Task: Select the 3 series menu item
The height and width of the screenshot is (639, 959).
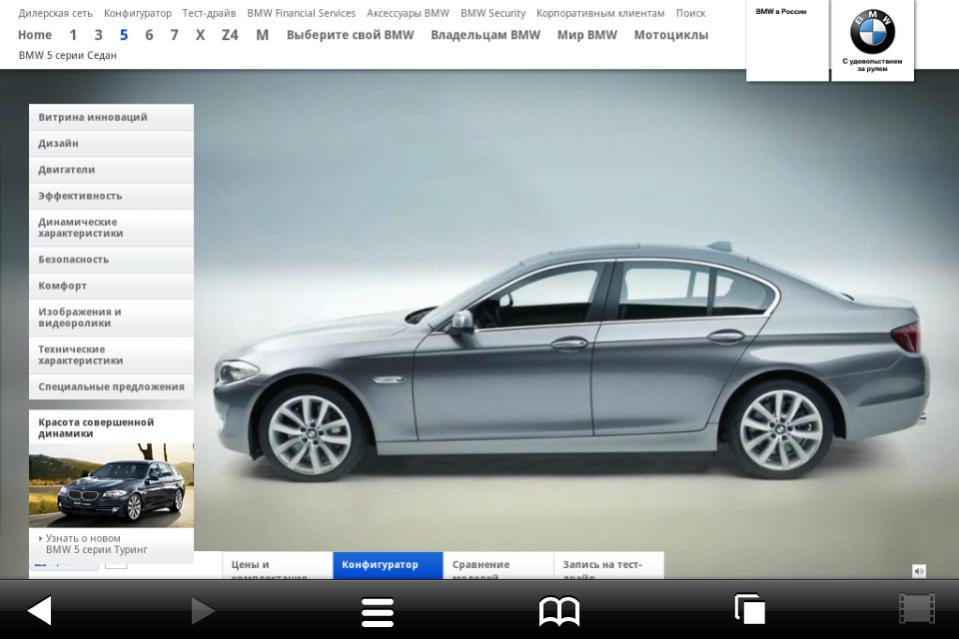Action: (98, 35)
